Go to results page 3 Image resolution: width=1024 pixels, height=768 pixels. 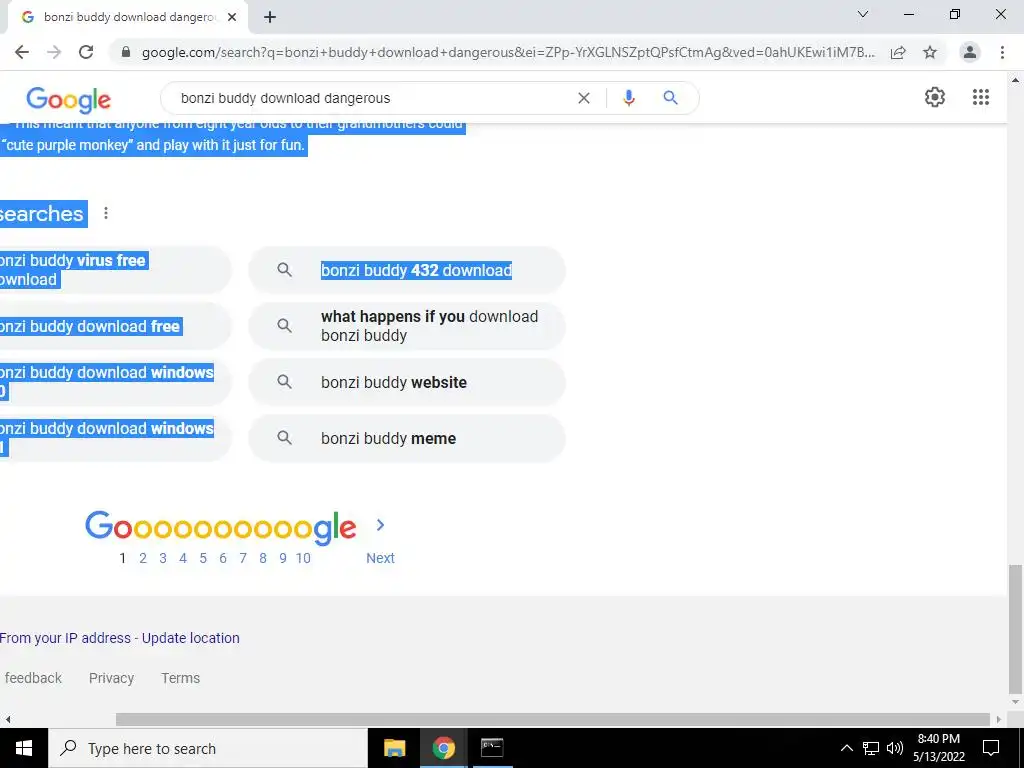[163, 558]
